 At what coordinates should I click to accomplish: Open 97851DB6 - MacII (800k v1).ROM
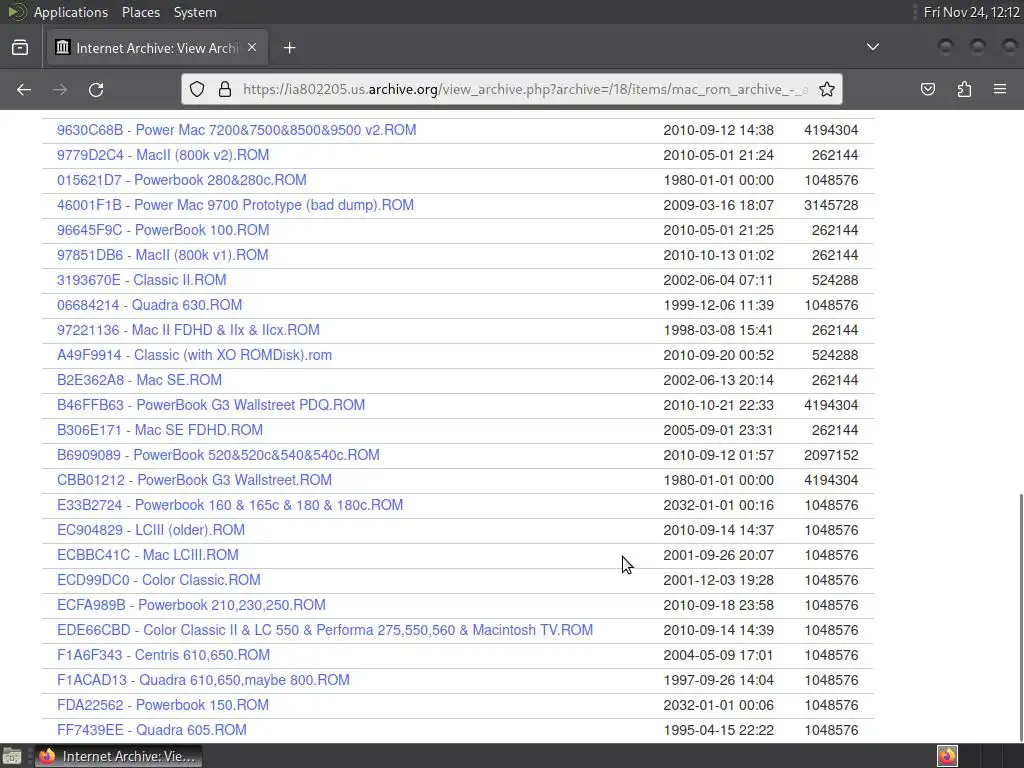click(x=163, y=255)
